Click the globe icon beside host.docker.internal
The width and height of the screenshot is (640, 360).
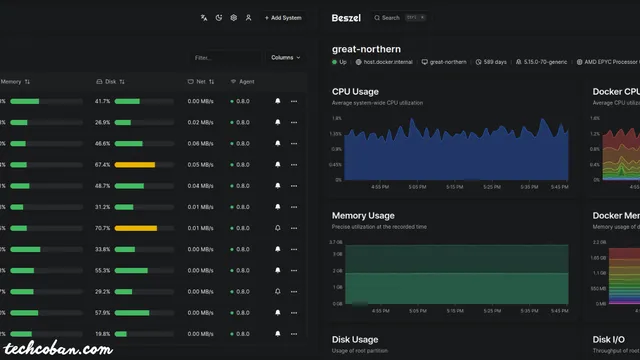pyautogui.click(x=358, y=62)
